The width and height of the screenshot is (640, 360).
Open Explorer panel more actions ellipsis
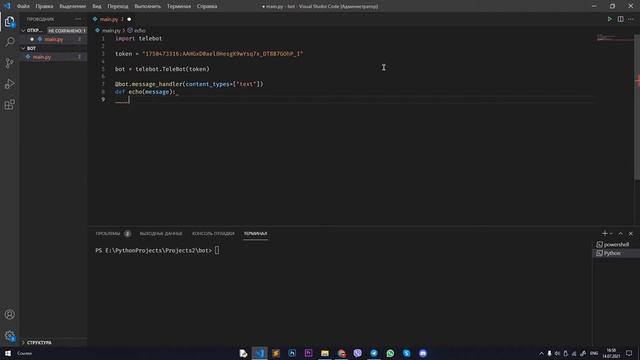pyautogui.click(x=78, y=19)
